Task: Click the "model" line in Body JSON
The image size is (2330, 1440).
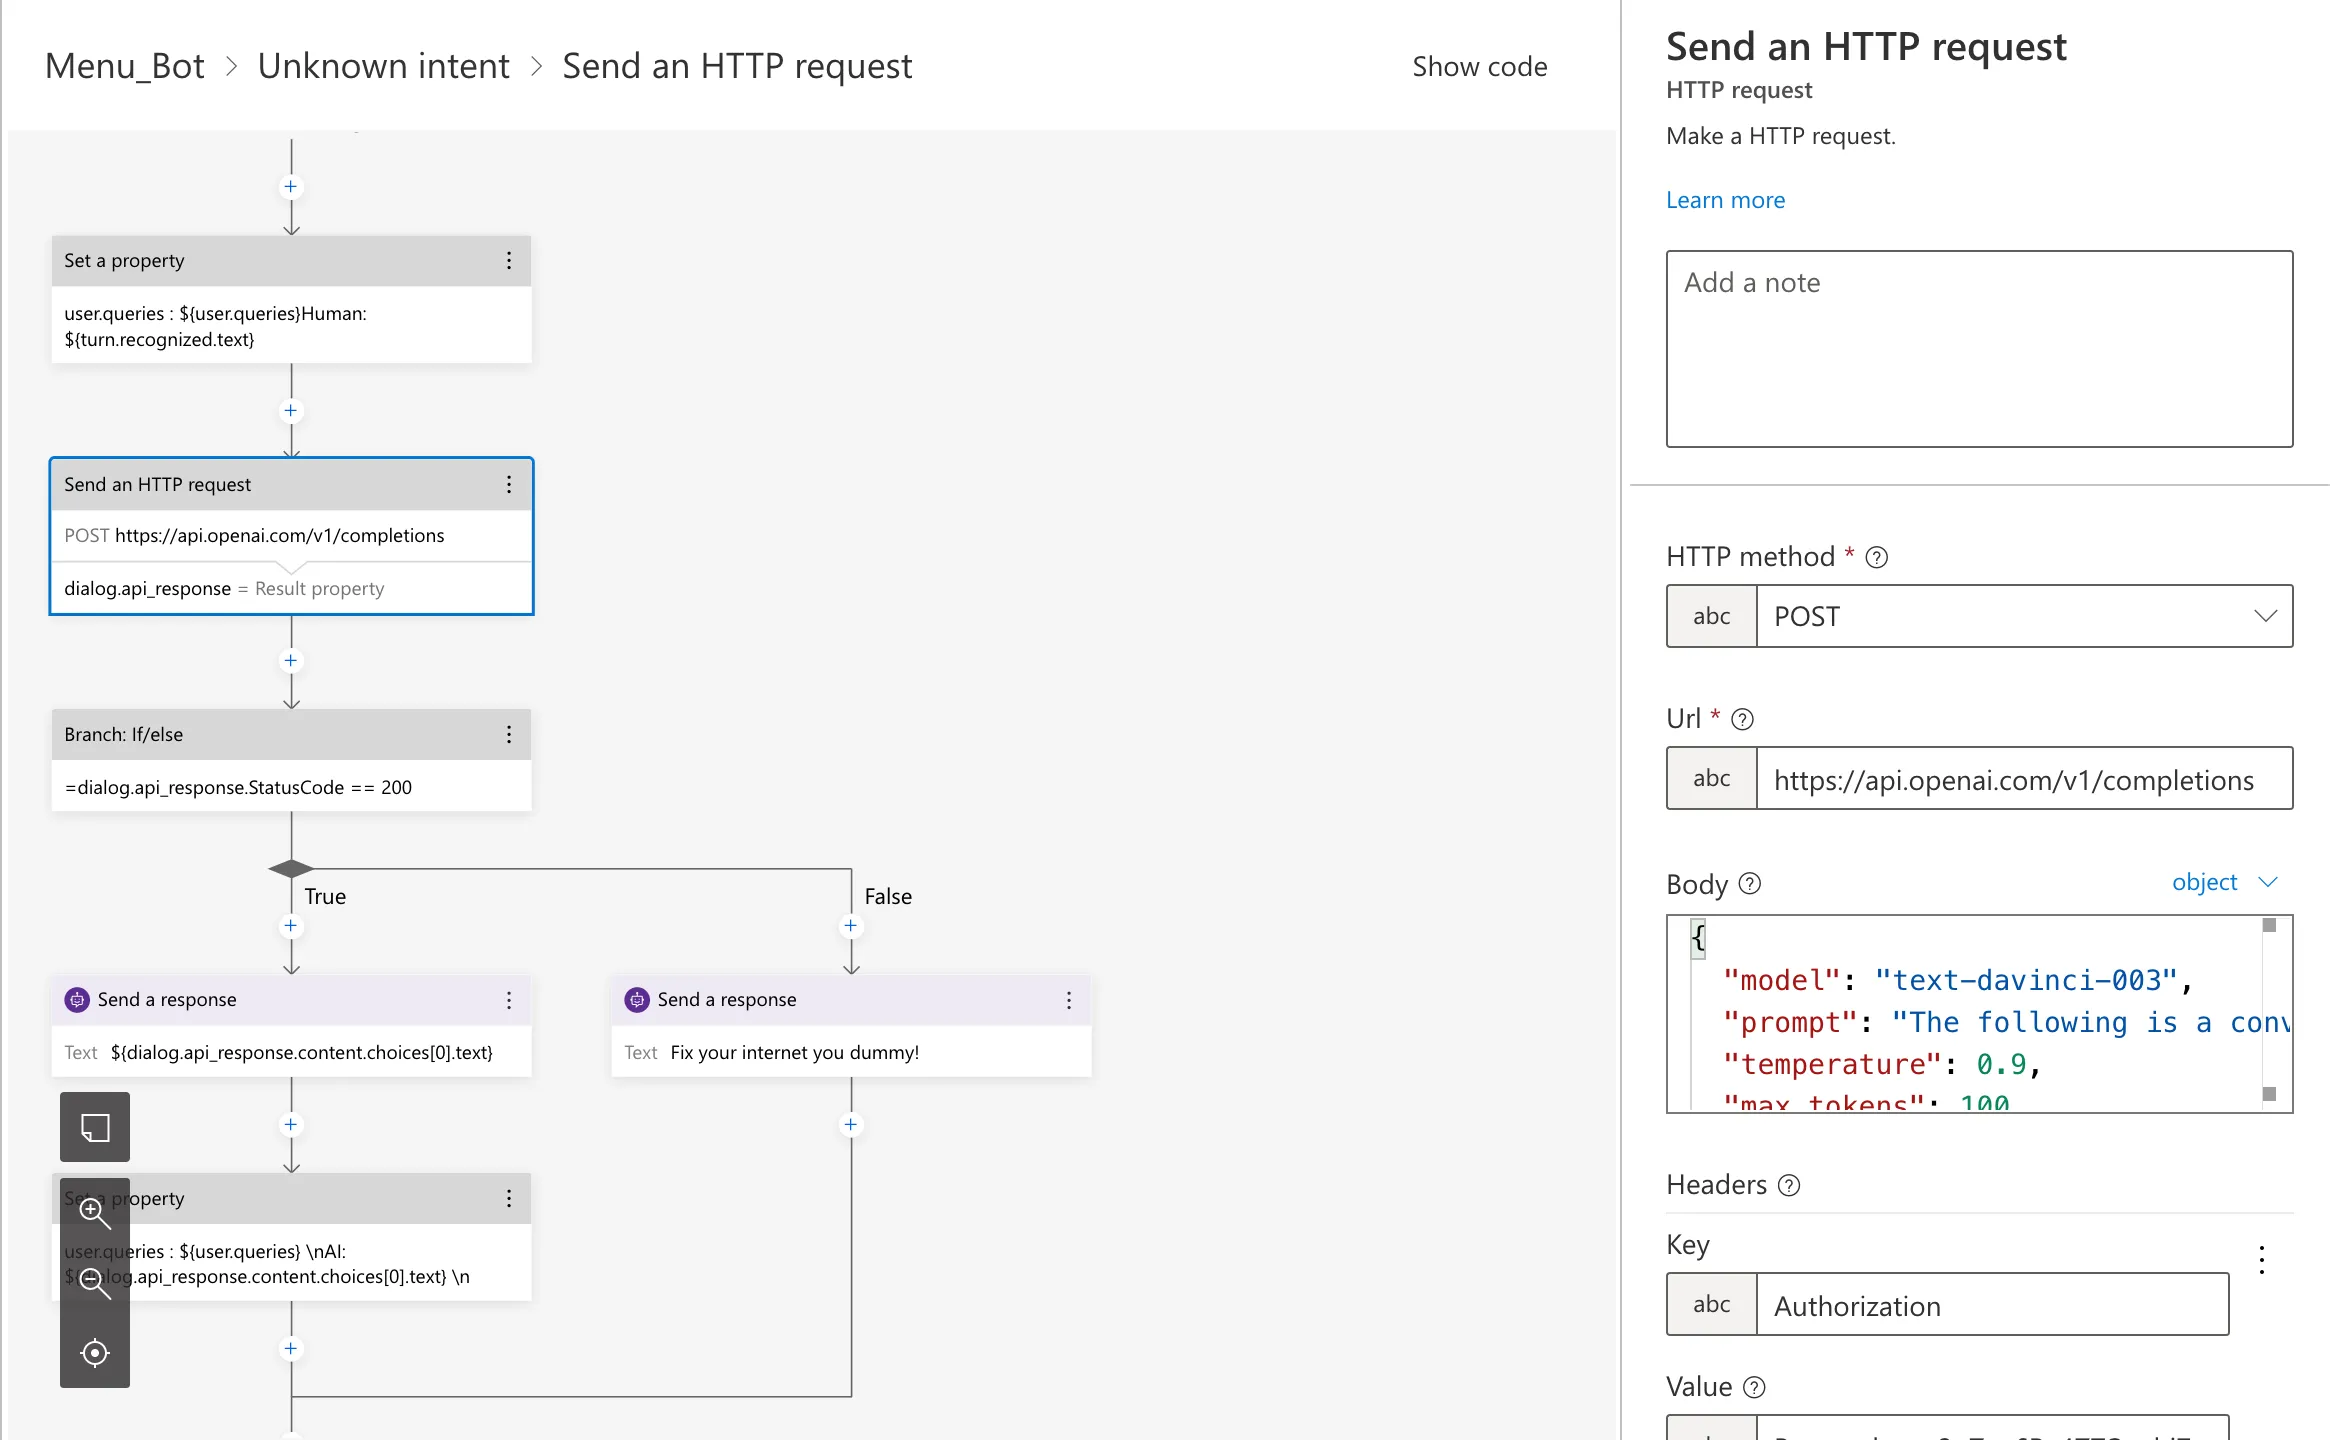Action: (1957, 980)
